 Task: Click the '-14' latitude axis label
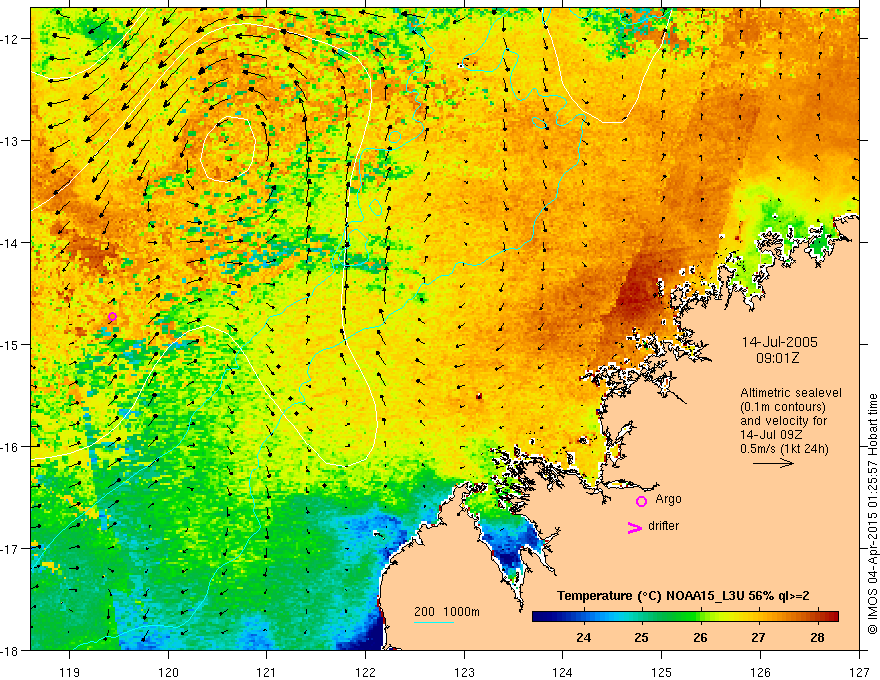pyautogui.click(x=11, y=242)
